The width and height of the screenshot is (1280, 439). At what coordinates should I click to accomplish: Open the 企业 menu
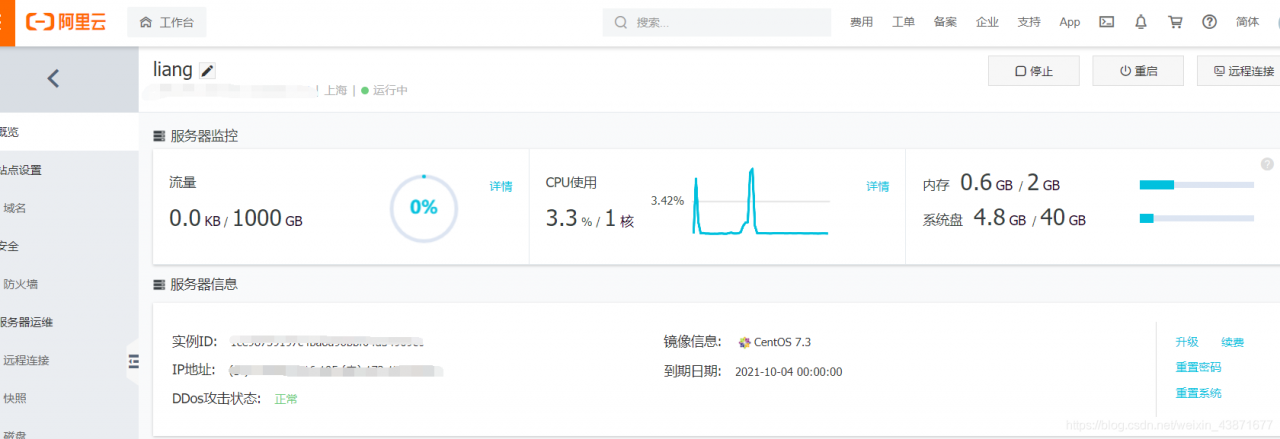click(x=987, y=22)
